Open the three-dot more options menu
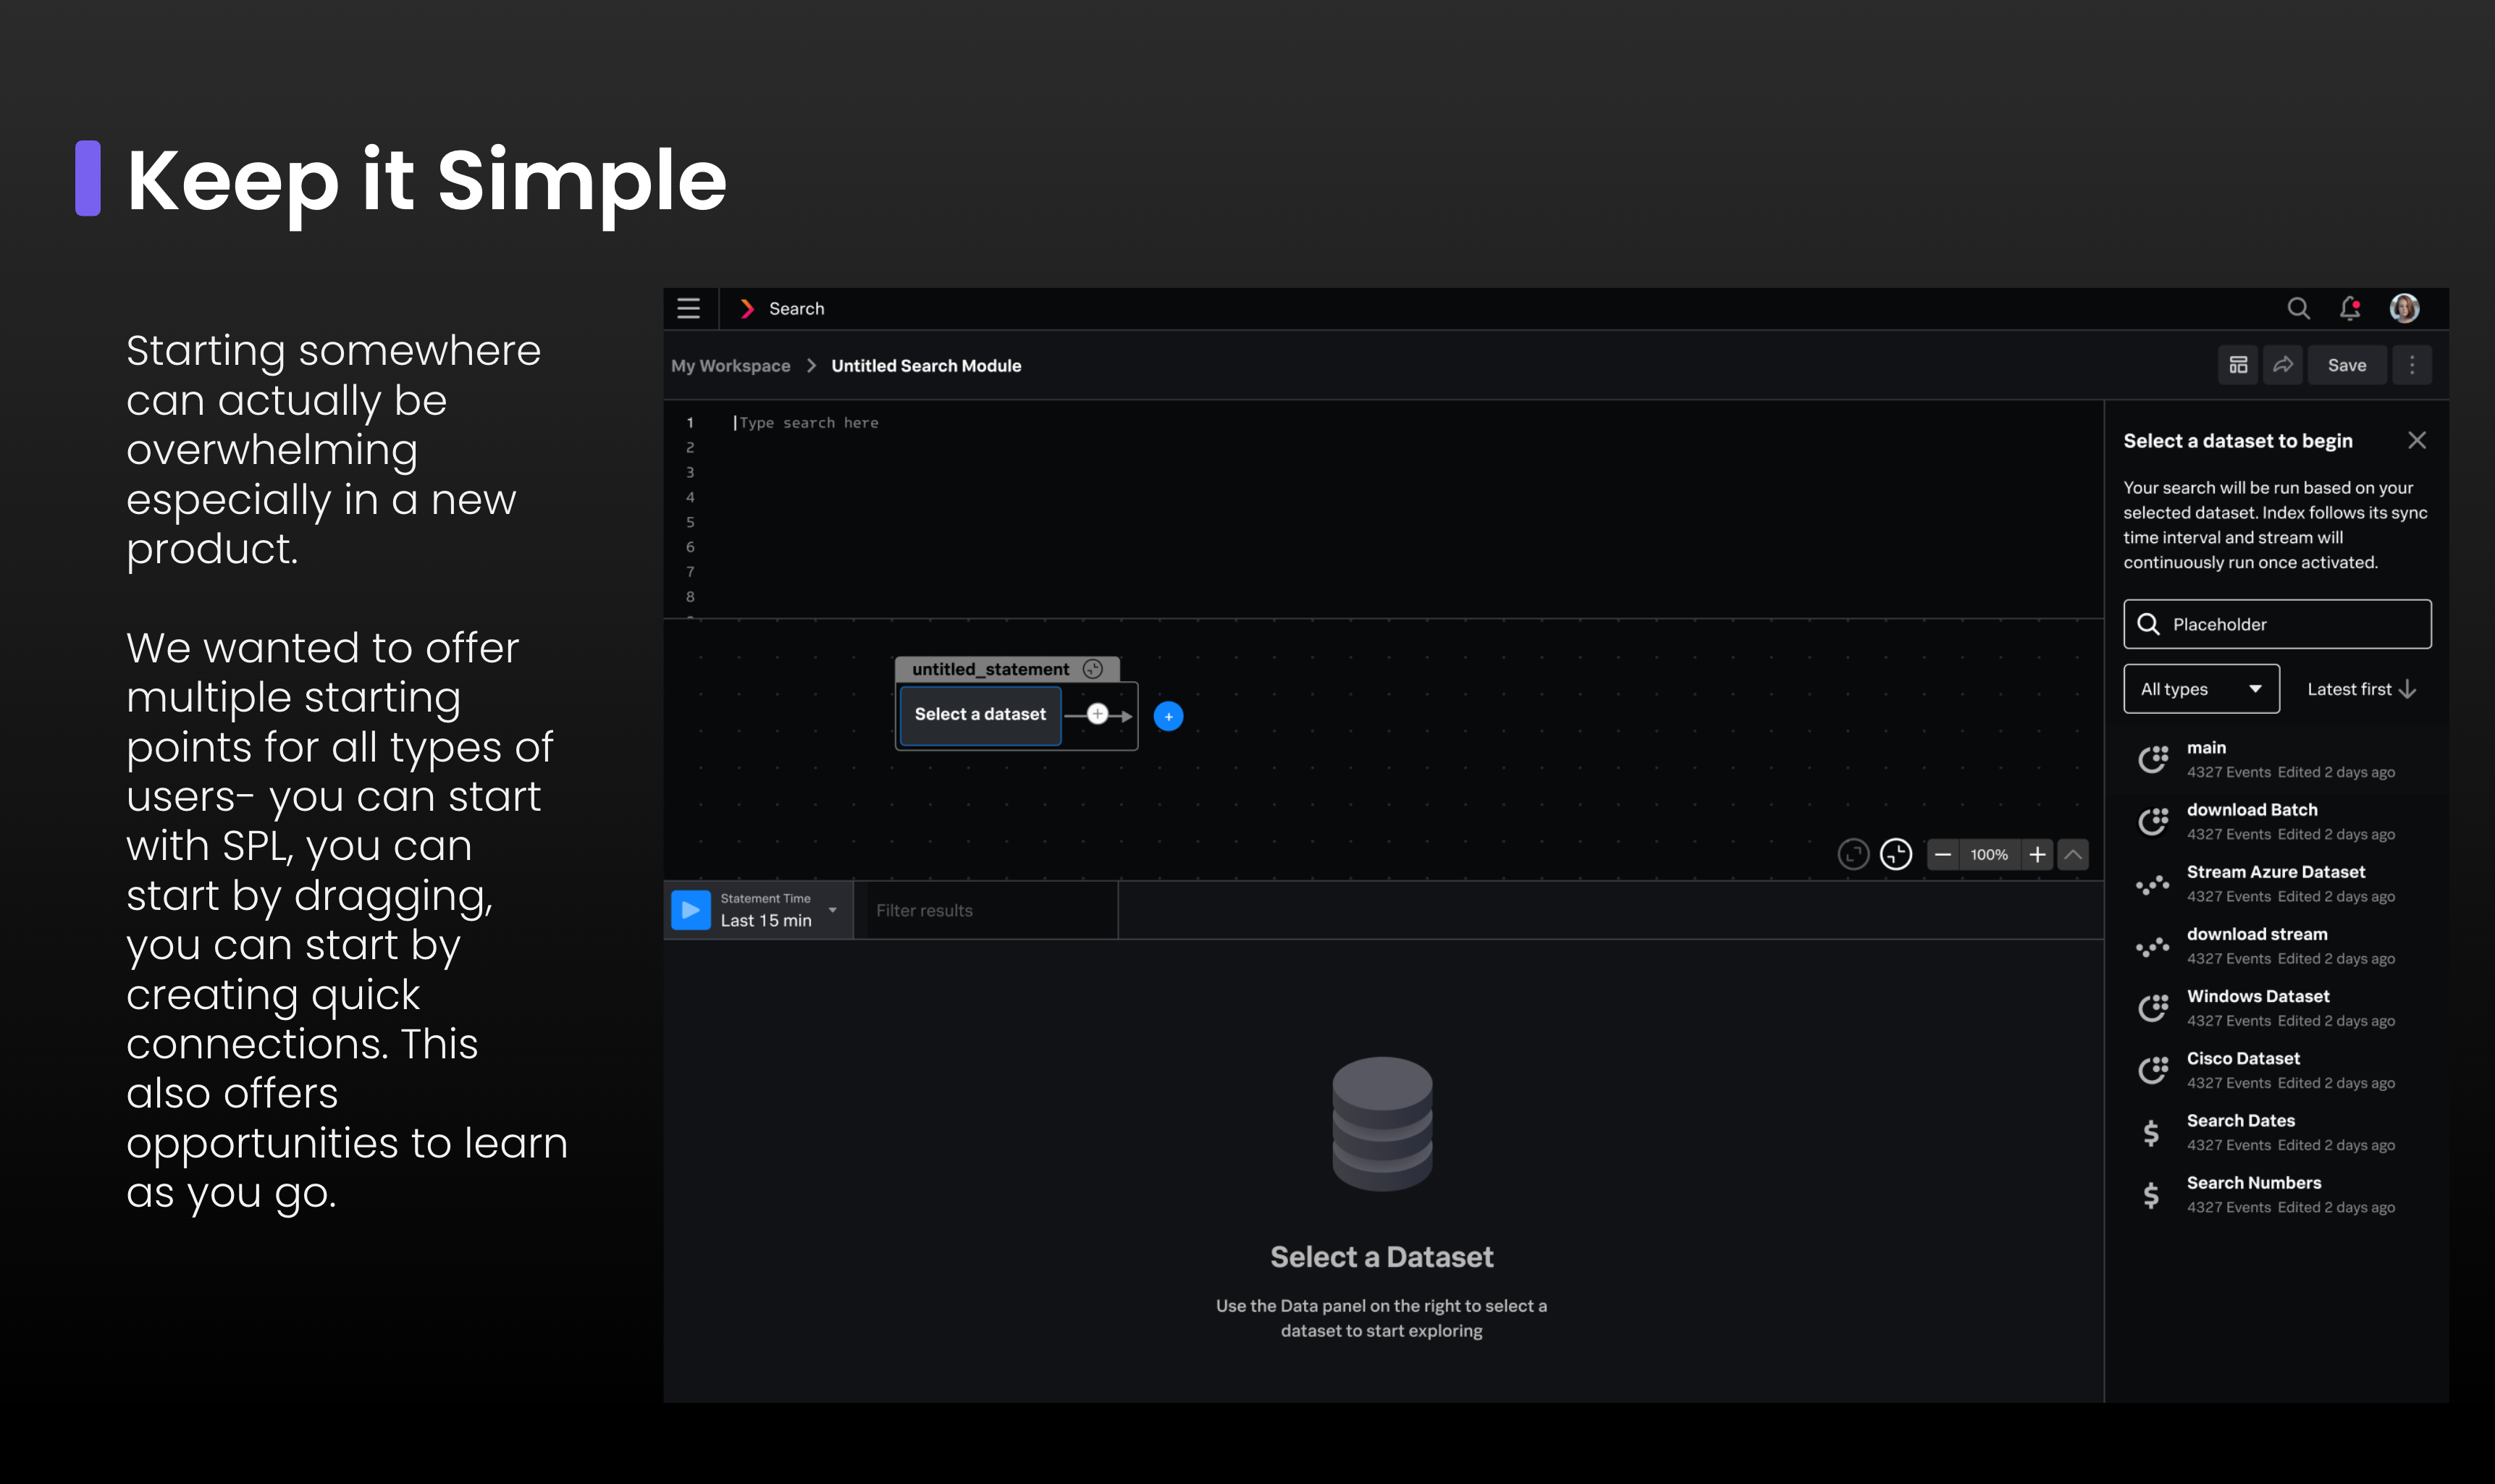 (x=2411, y=365)
